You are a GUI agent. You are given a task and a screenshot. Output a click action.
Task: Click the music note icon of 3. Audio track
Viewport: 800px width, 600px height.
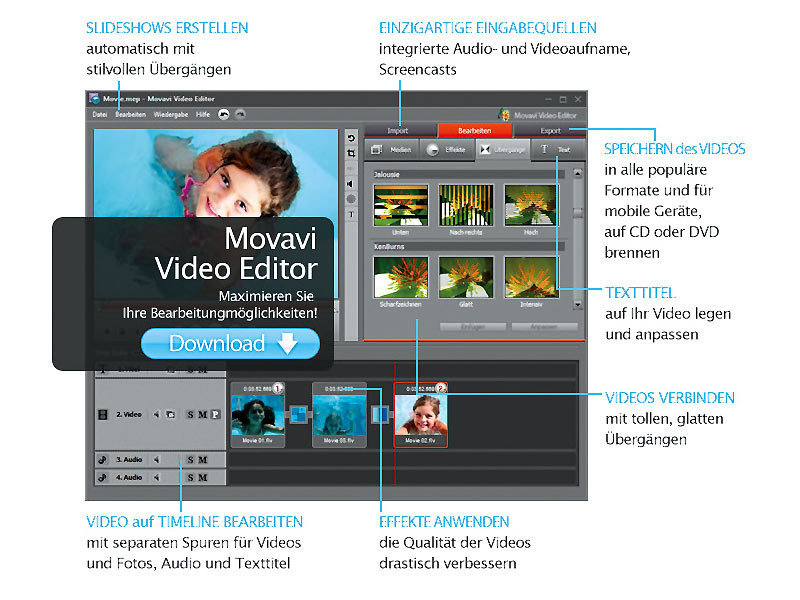point(103,460)
